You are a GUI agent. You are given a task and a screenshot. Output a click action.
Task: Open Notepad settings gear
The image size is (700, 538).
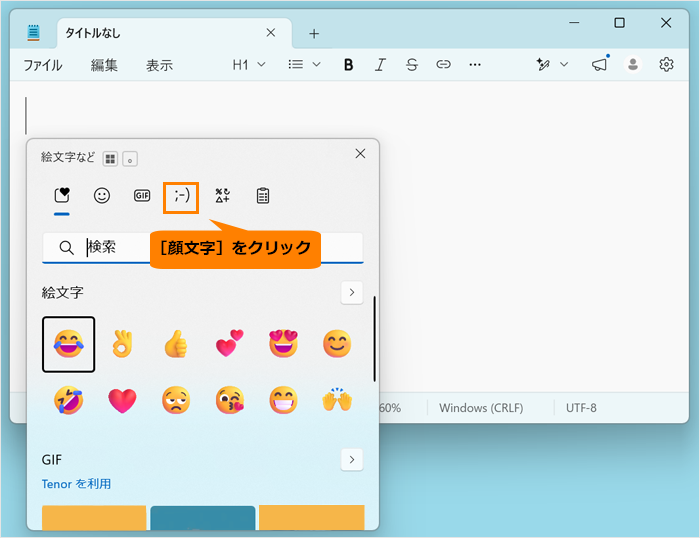pos(666,64)
